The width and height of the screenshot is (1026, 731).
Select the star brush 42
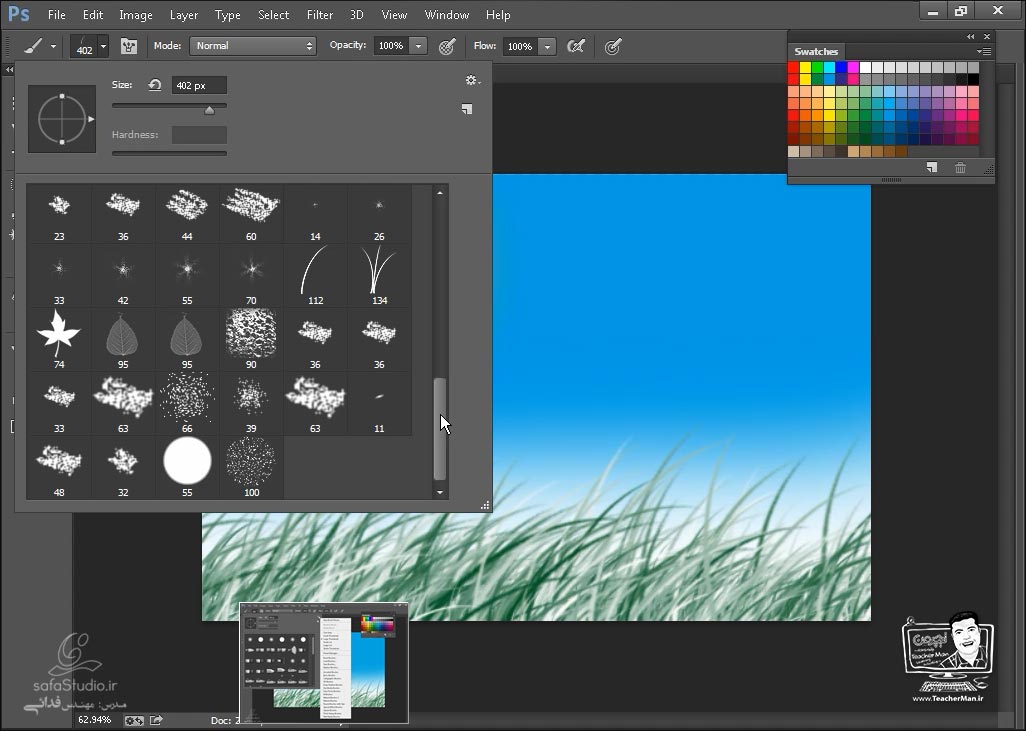123,276
